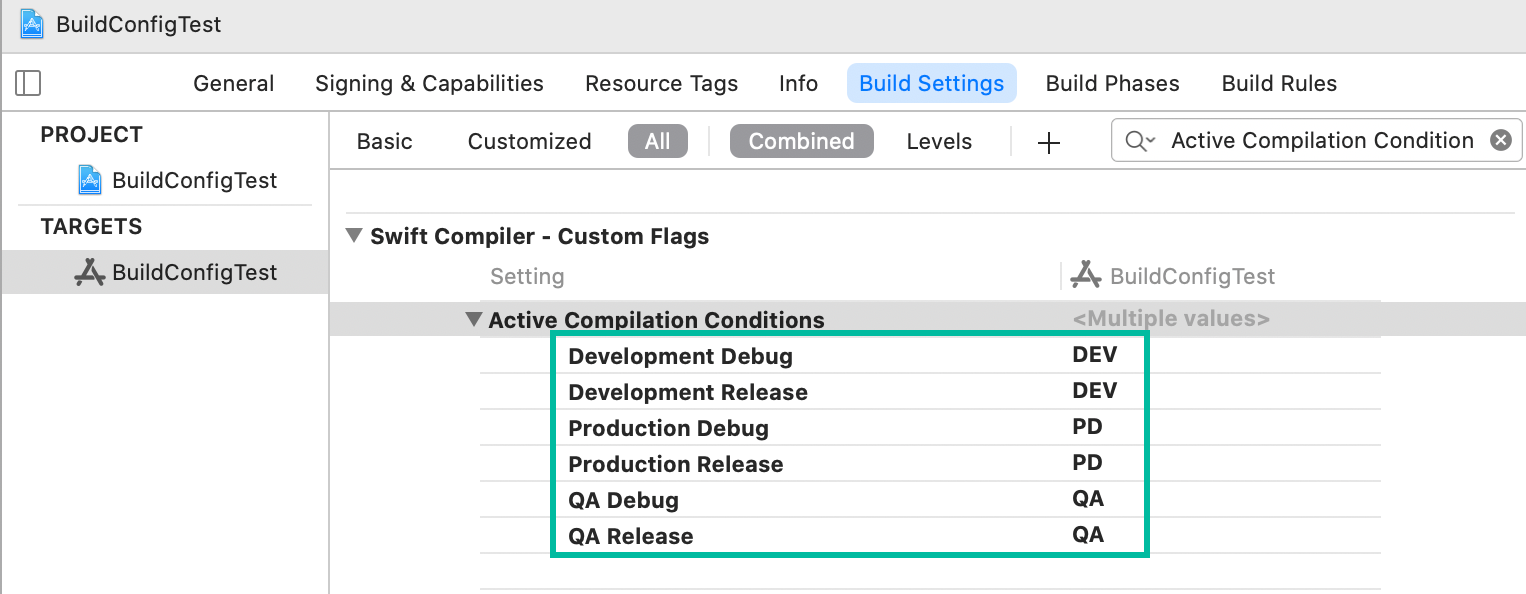Clear the search field with the X icon
Image resolution: width=1526 pixels, height=594 pixels.
[1500, 141]
